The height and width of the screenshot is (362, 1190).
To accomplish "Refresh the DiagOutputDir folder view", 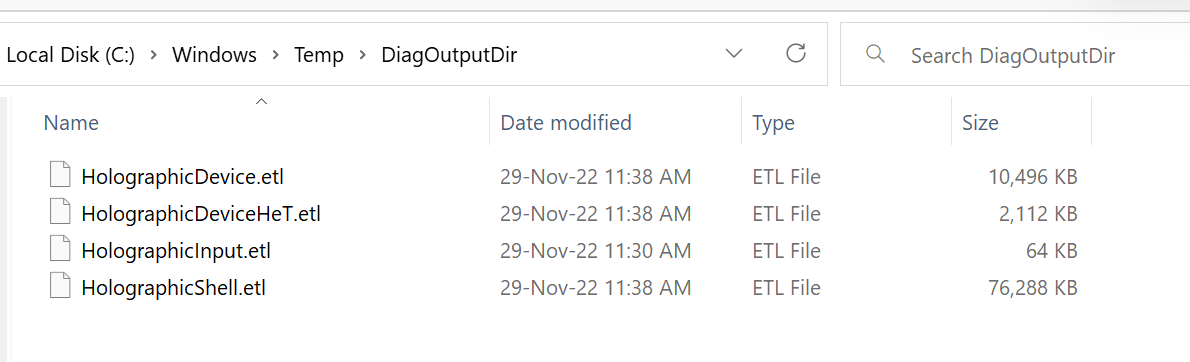I will [795, 54].
